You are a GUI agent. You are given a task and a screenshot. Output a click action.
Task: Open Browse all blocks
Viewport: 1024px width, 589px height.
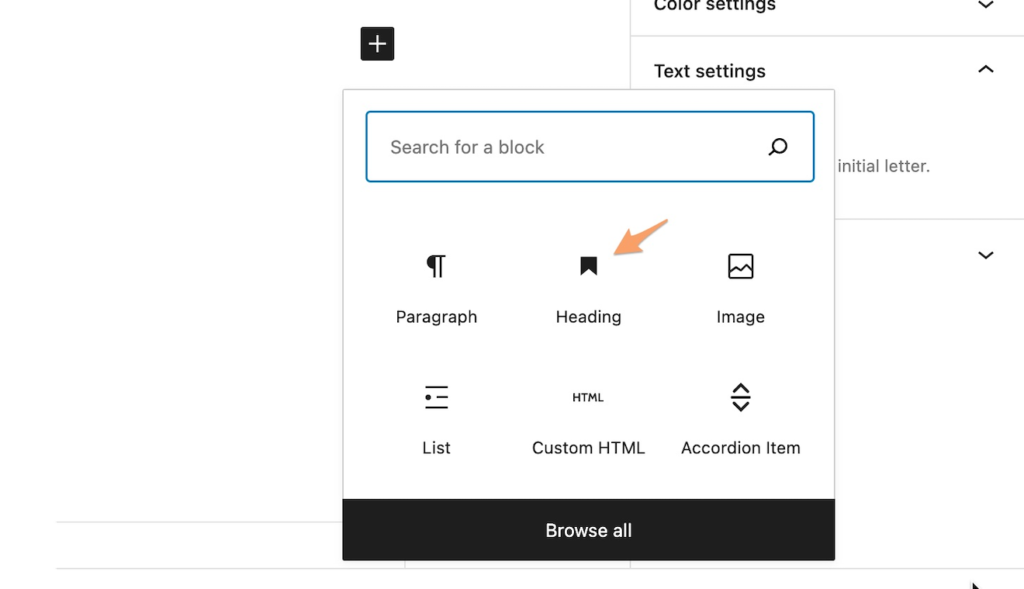[588, 530]
